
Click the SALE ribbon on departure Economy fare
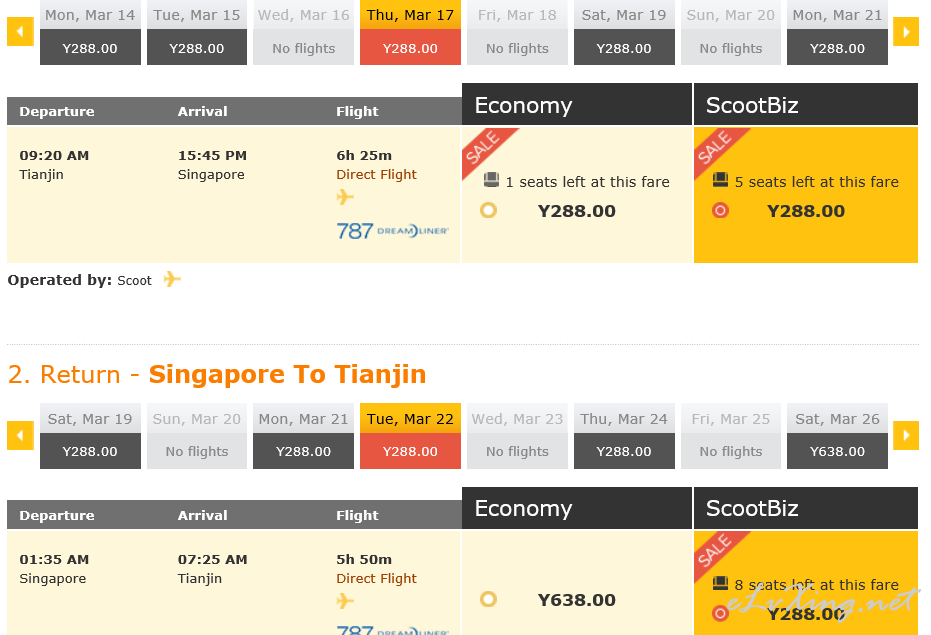[x=487, y=151]
